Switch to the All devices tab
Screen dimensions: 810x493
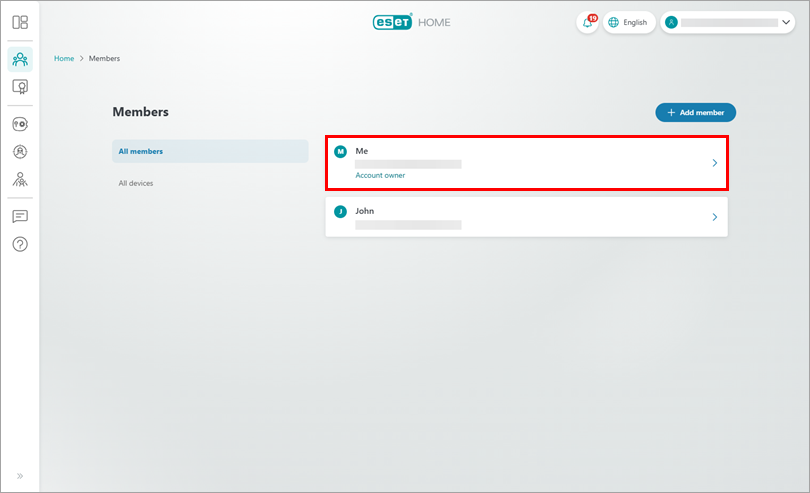136,183
